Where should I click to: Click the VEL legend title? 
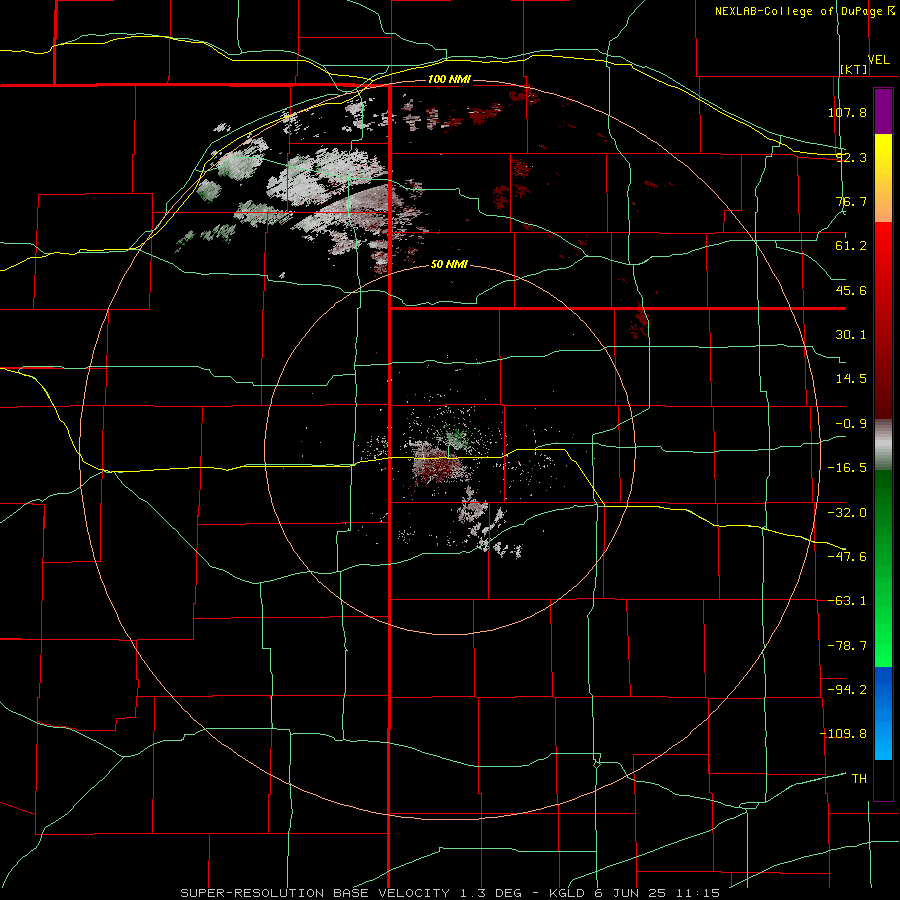(x=878, y=60)
